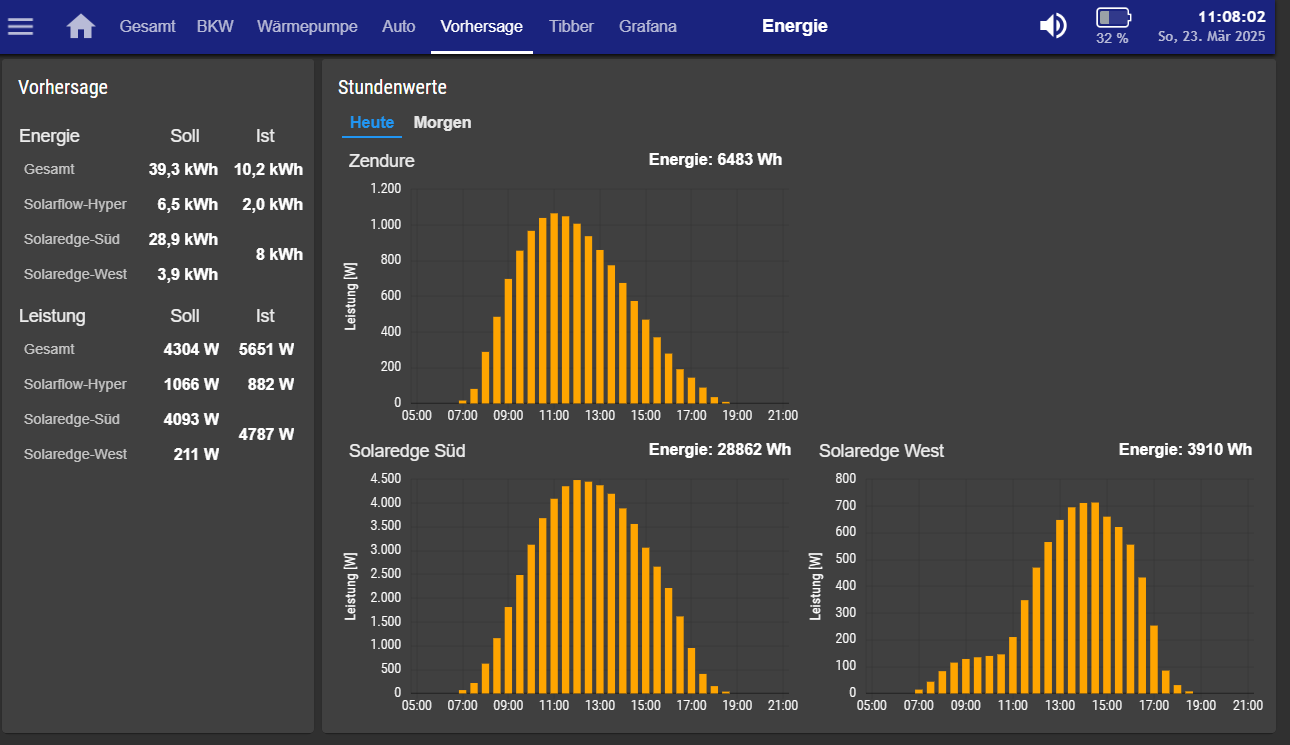Click the Solaredge Süd chart title
1290x745 pixels.
(407, 451)
